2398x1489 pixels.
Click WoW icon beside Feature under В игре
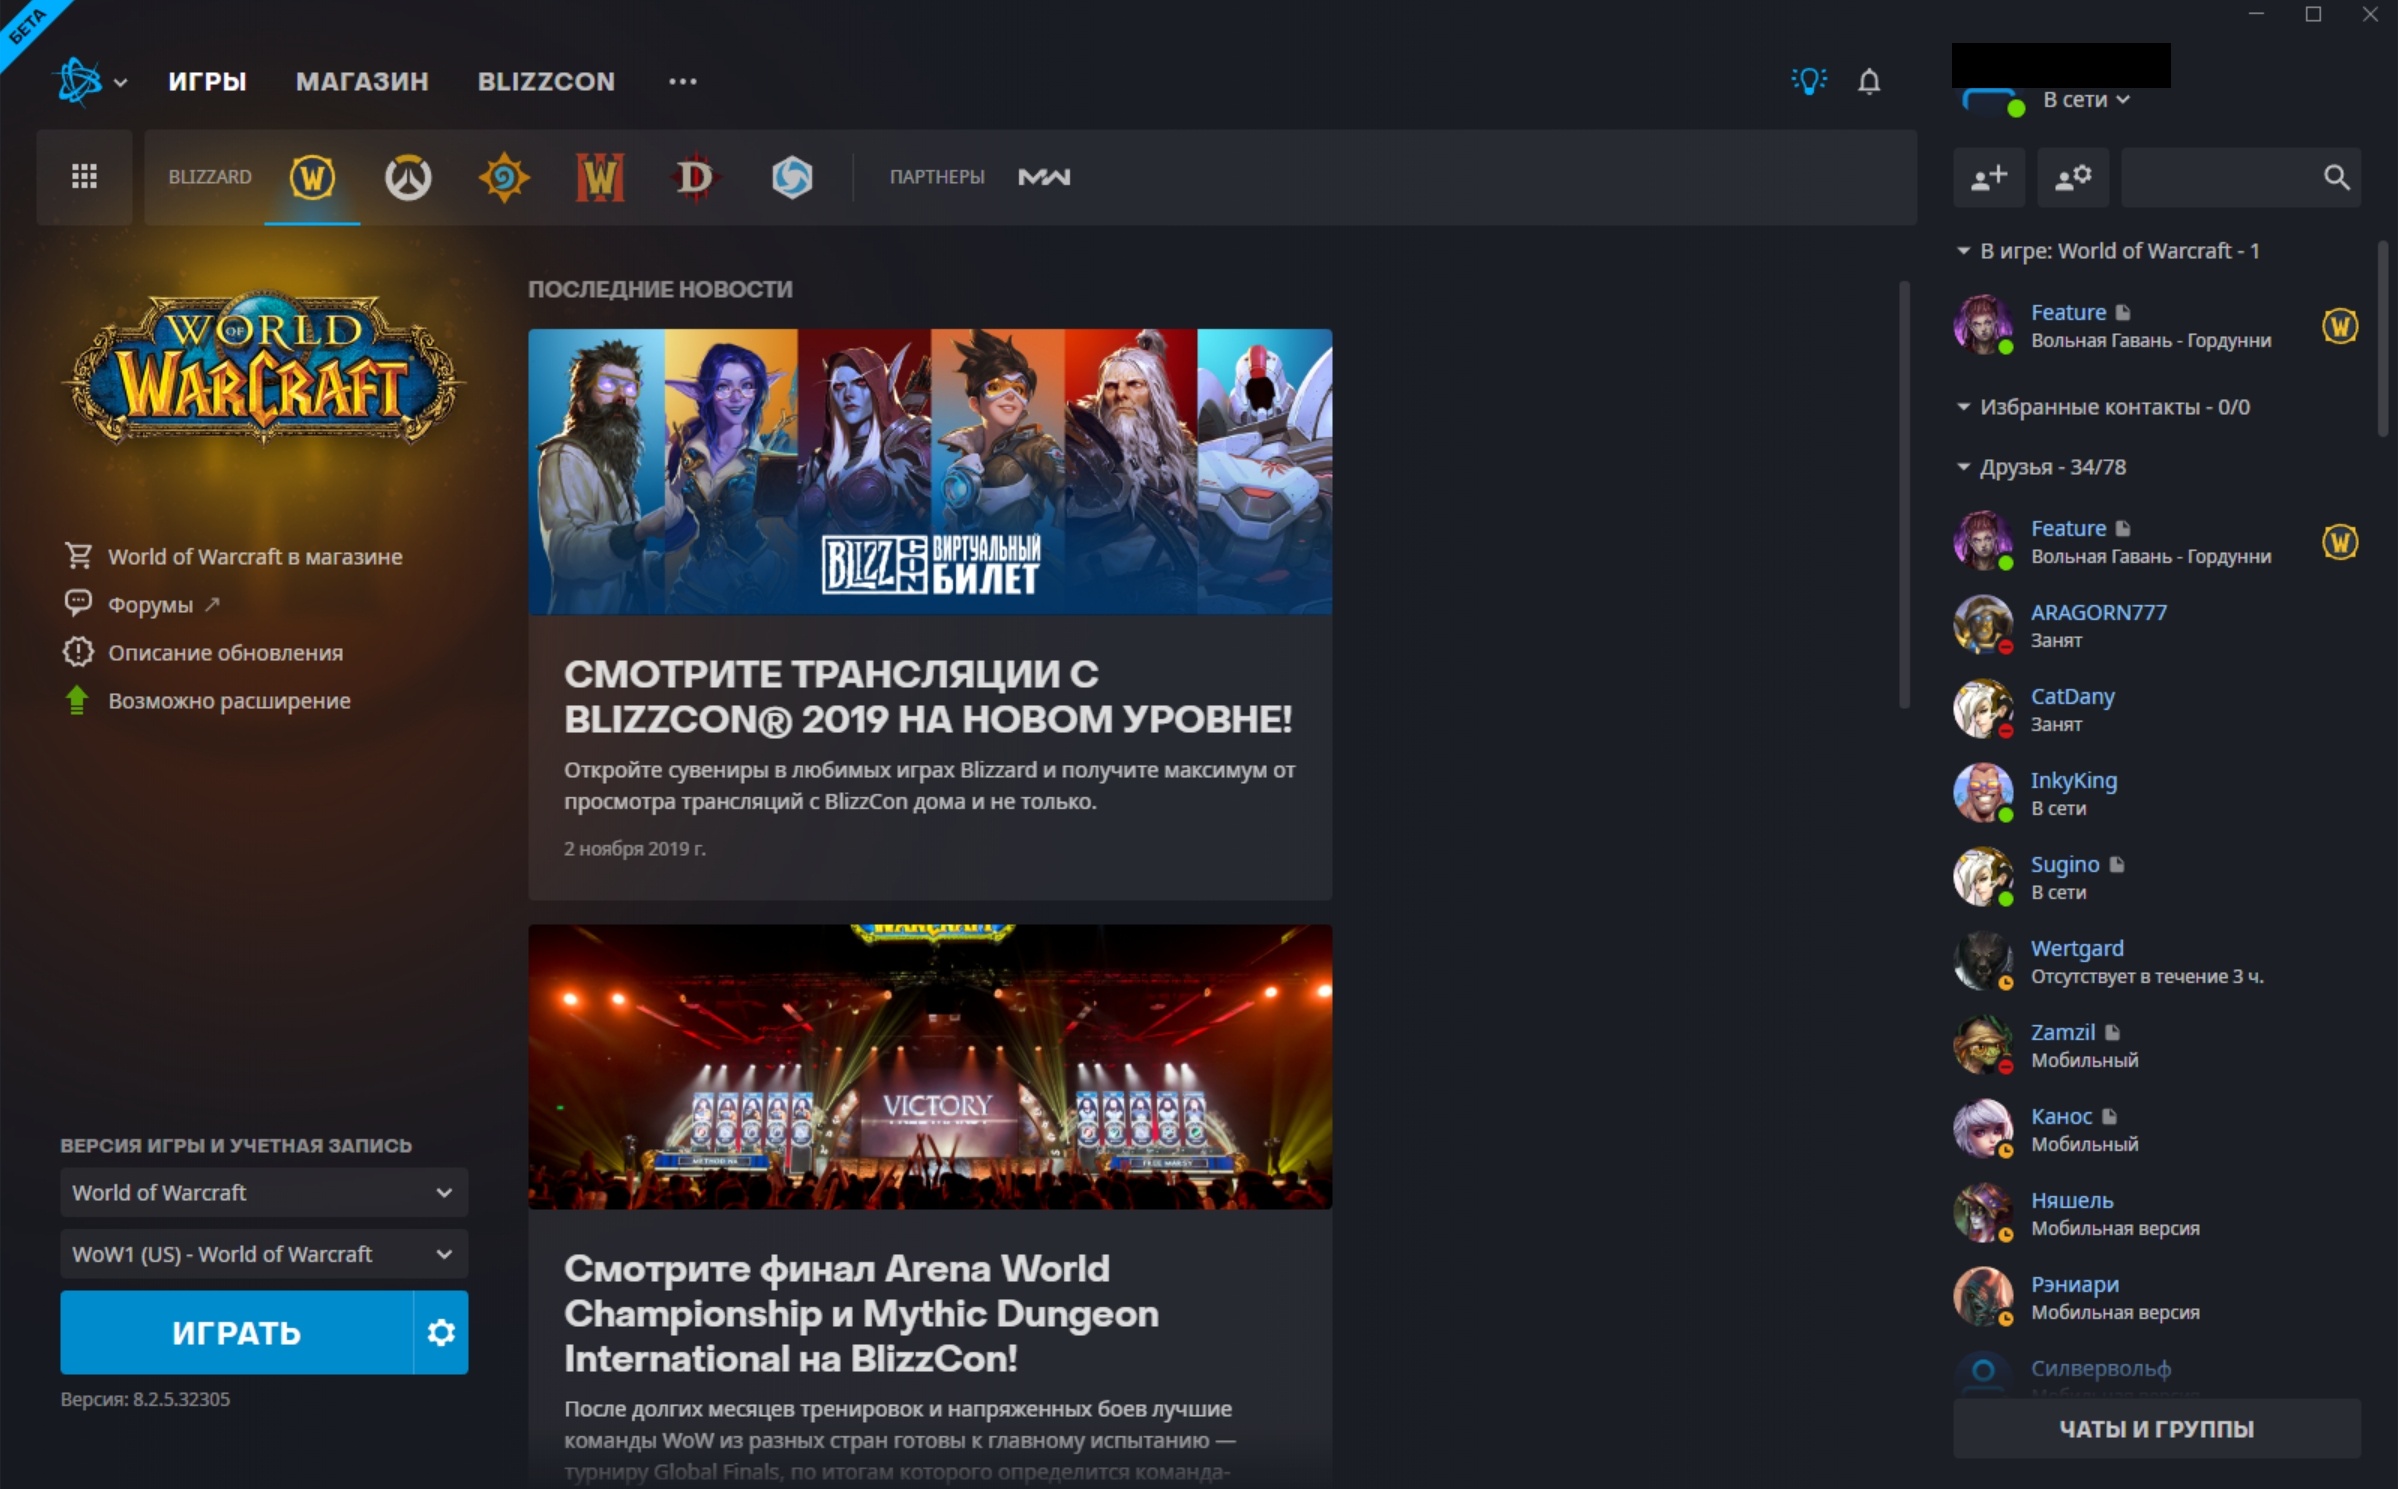coord(2339,326)
